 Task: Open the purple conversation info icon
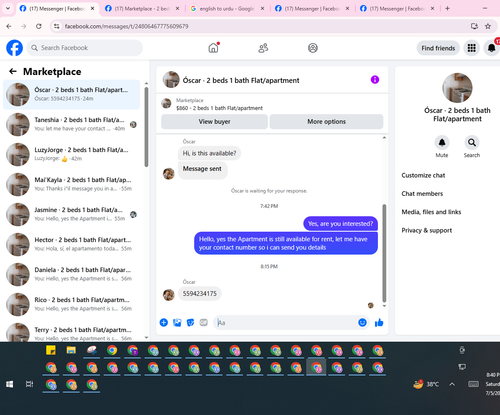[x=375, y=80]
